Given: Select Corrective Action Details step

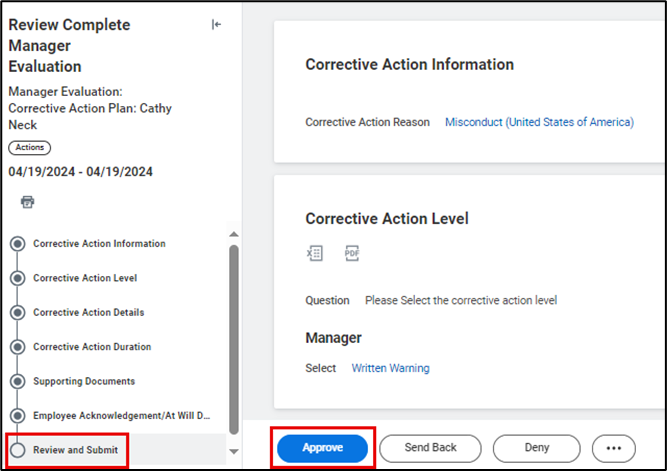Looking at the screenshot, I should point(88,313).
